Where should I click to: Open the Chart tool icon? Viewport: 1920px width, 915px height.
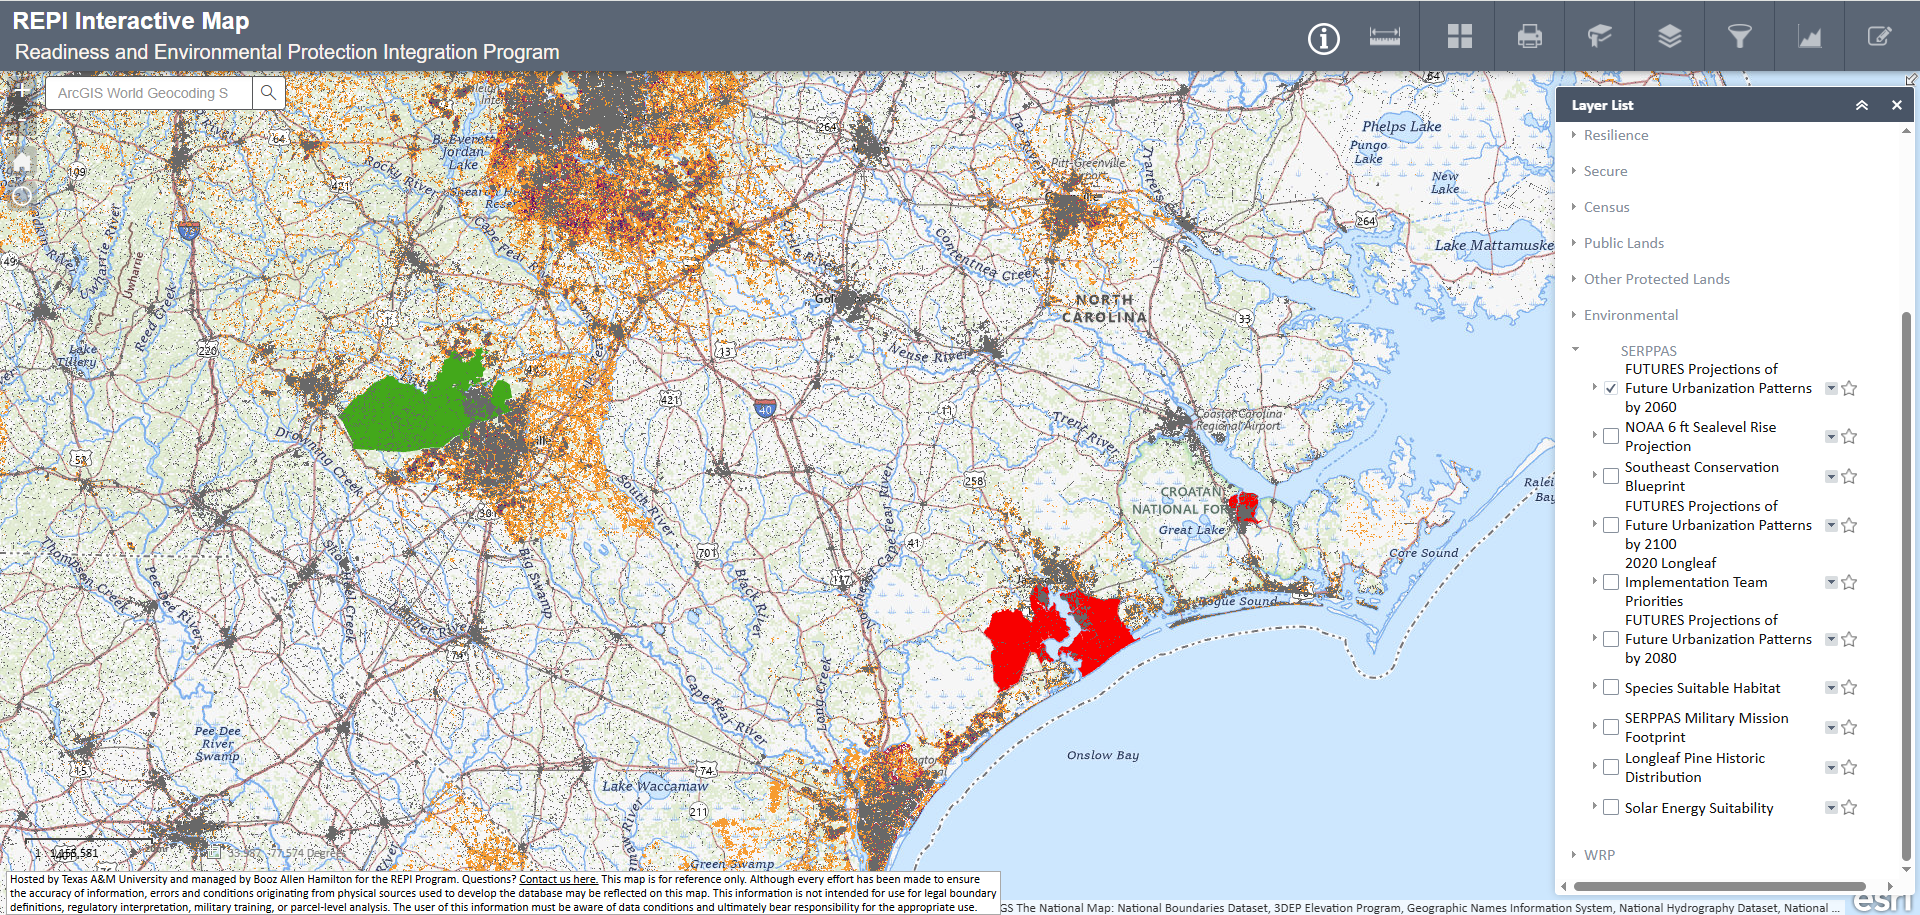point(1809,37)
